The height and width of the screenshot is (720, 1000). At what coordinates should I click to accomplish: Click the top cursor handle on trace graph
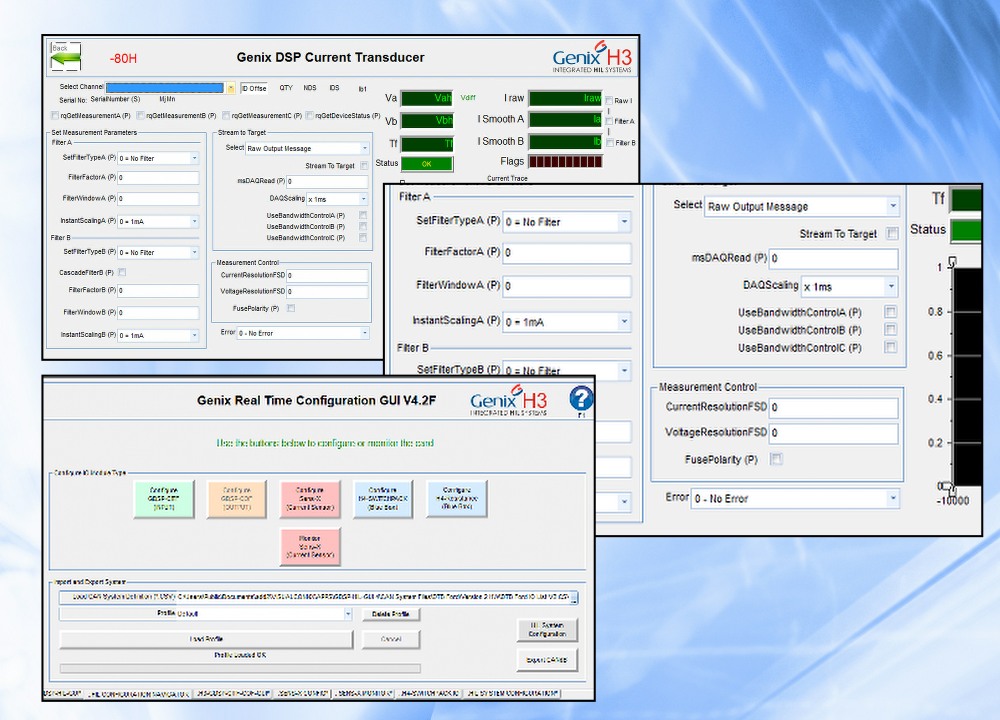952,262
